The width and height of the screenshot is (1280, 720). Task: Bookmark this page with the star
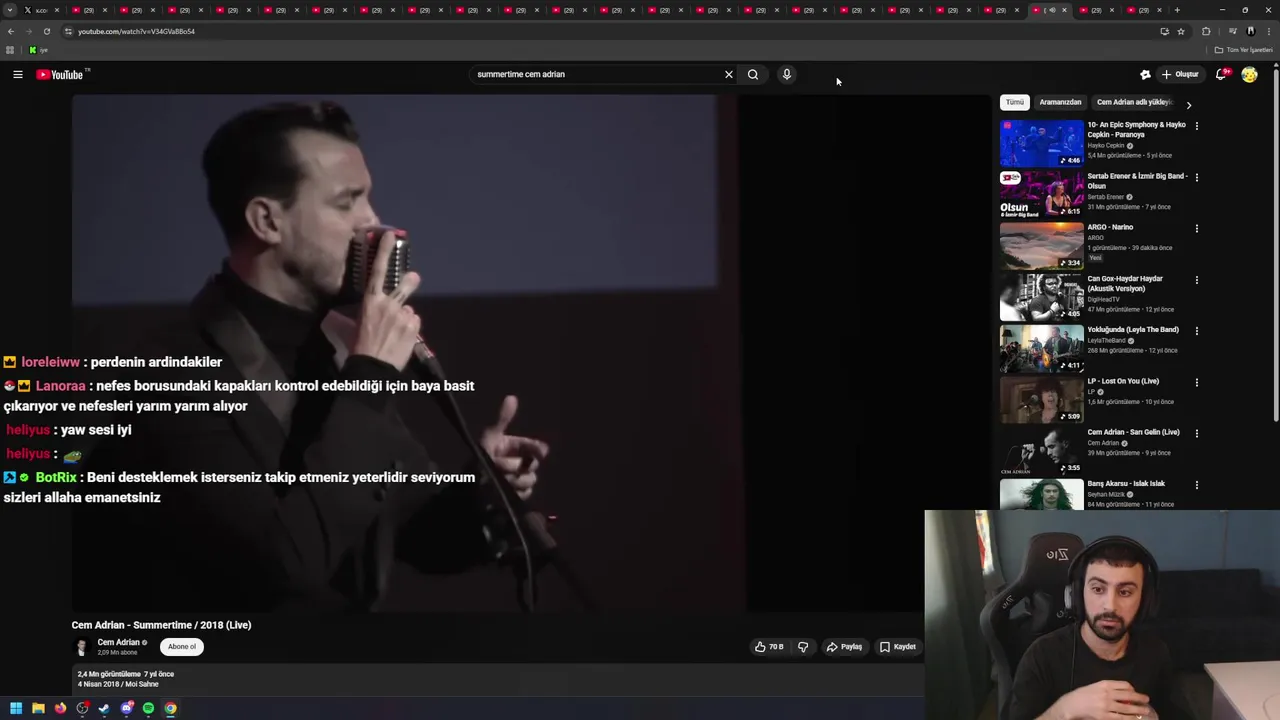coord(1181,31)
